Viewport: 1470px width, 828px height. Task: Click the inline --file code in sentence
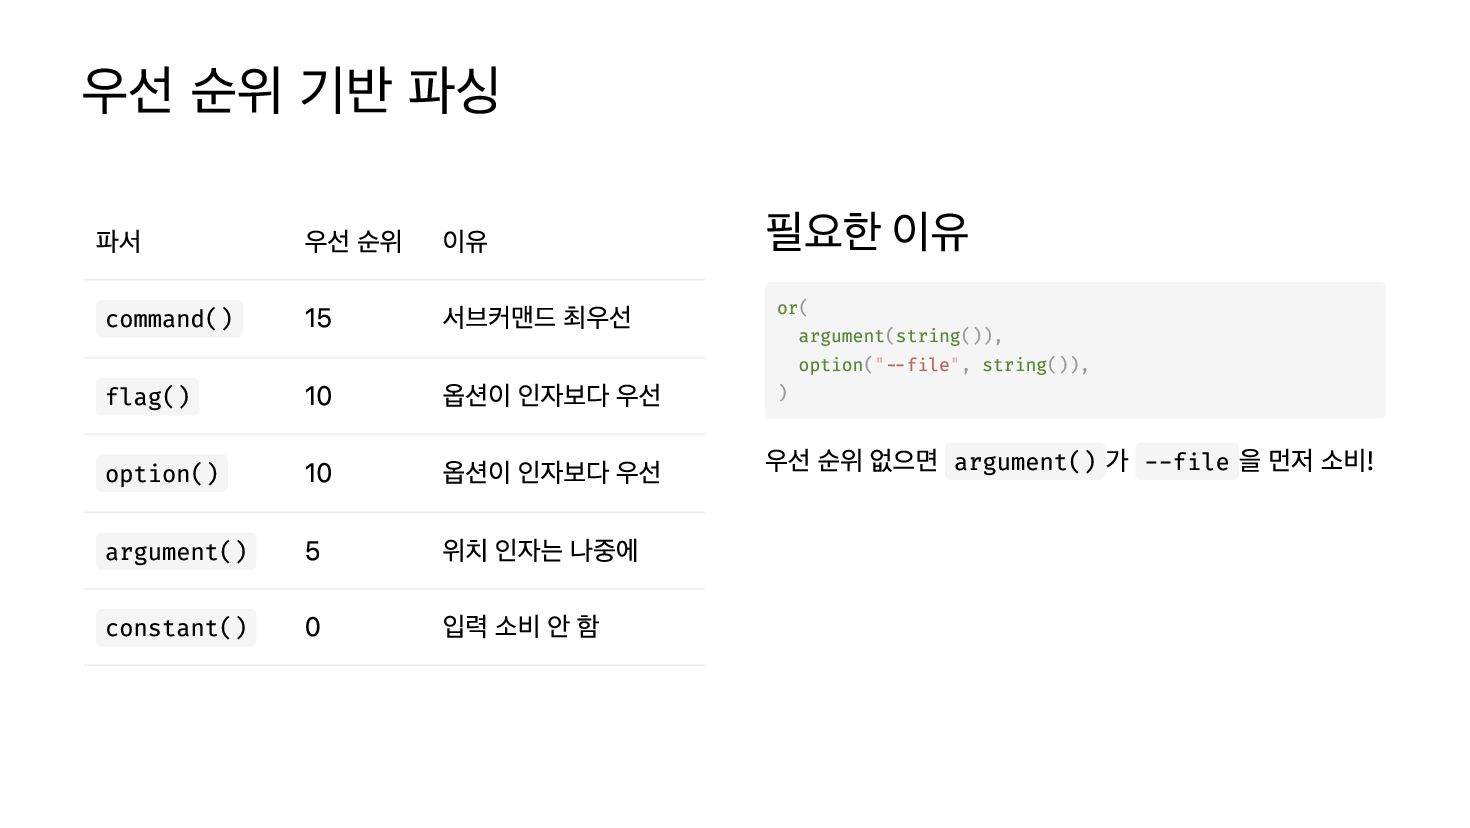click(1186, 462)
